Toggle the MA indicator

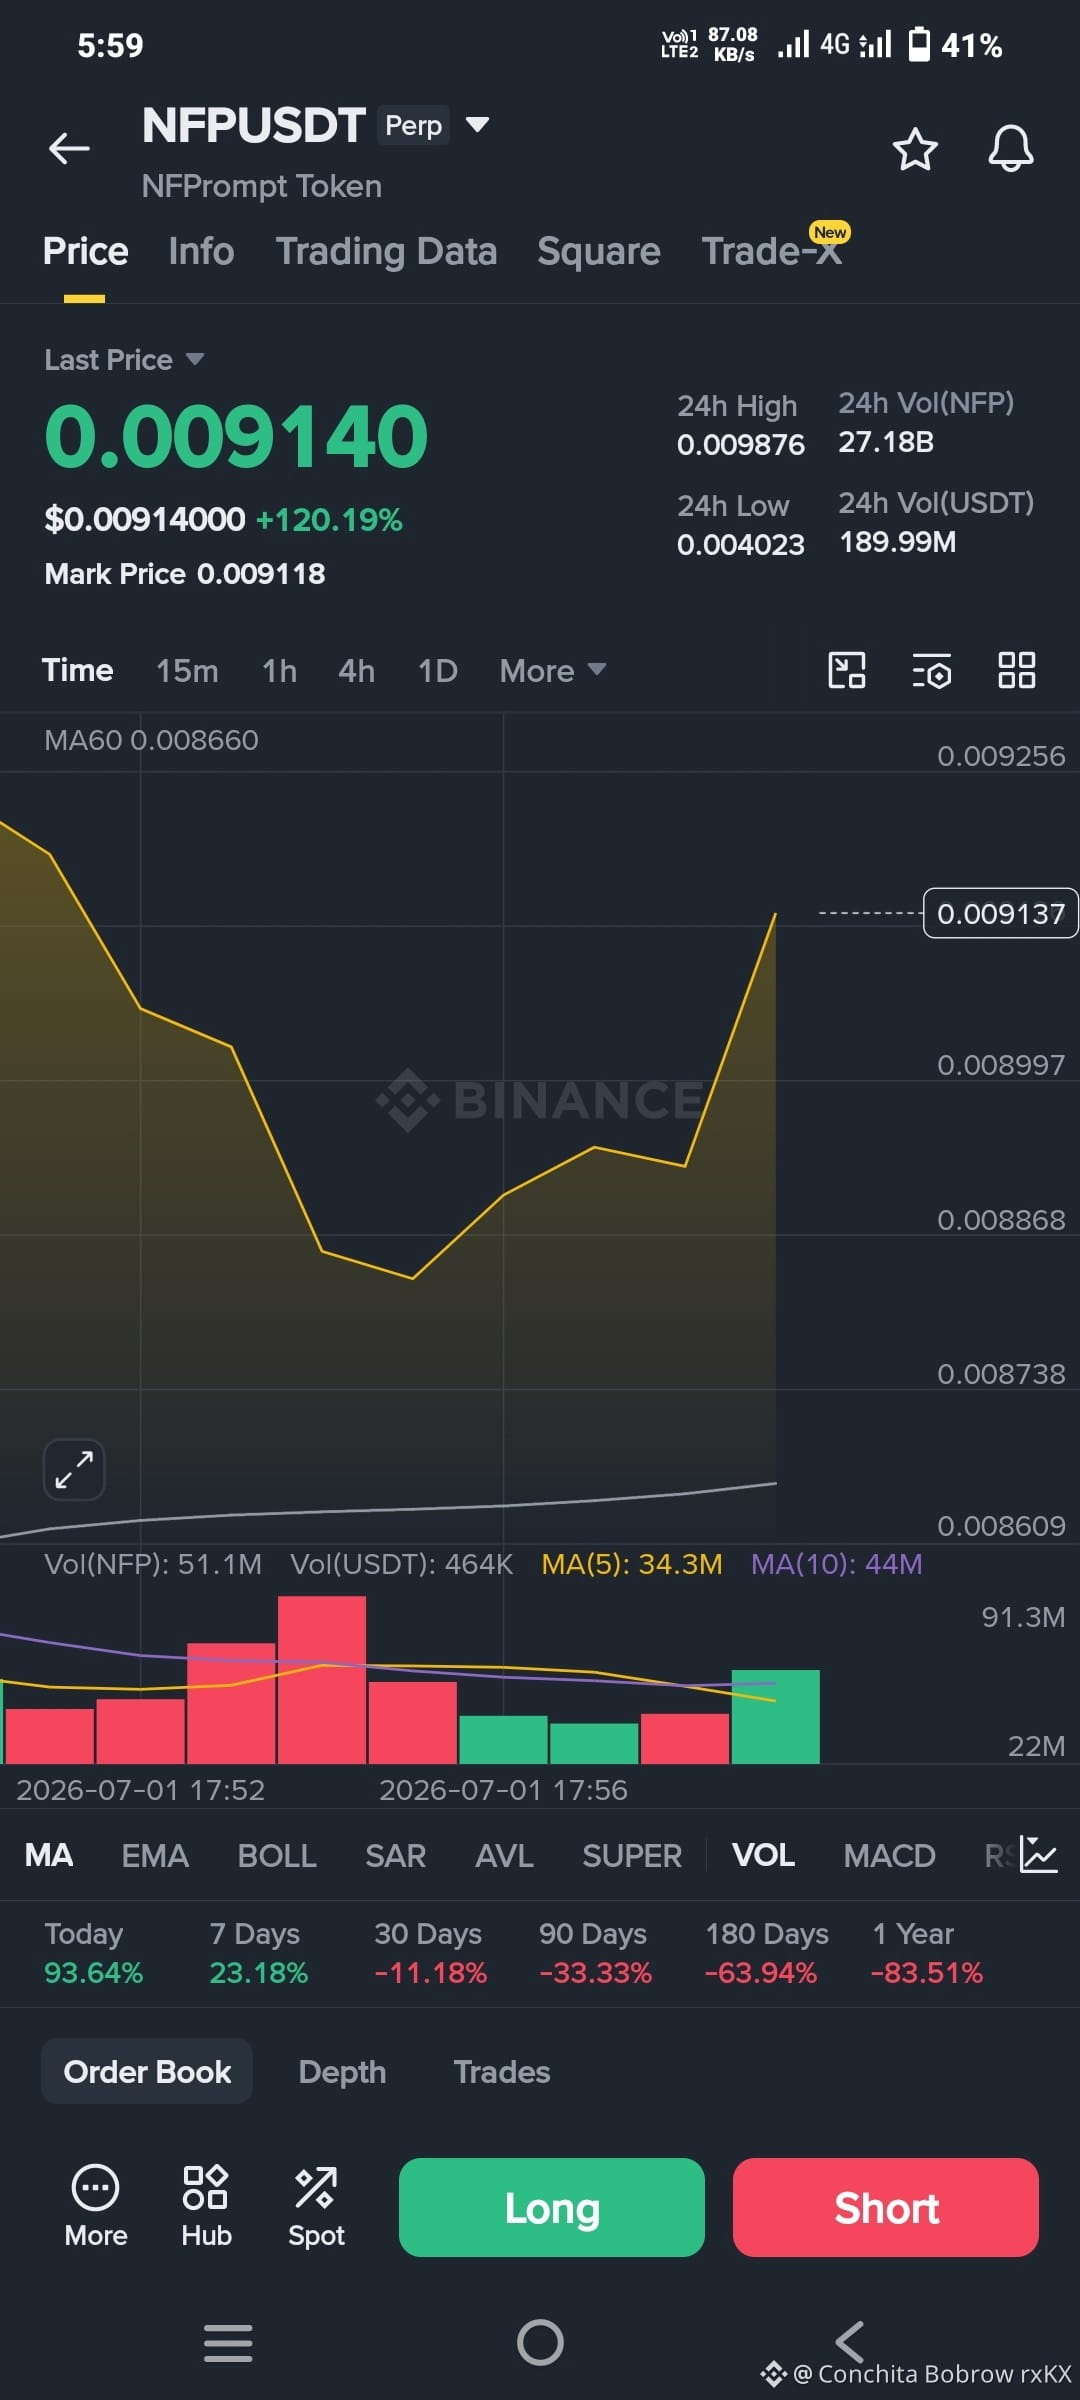coord(49,1855)
